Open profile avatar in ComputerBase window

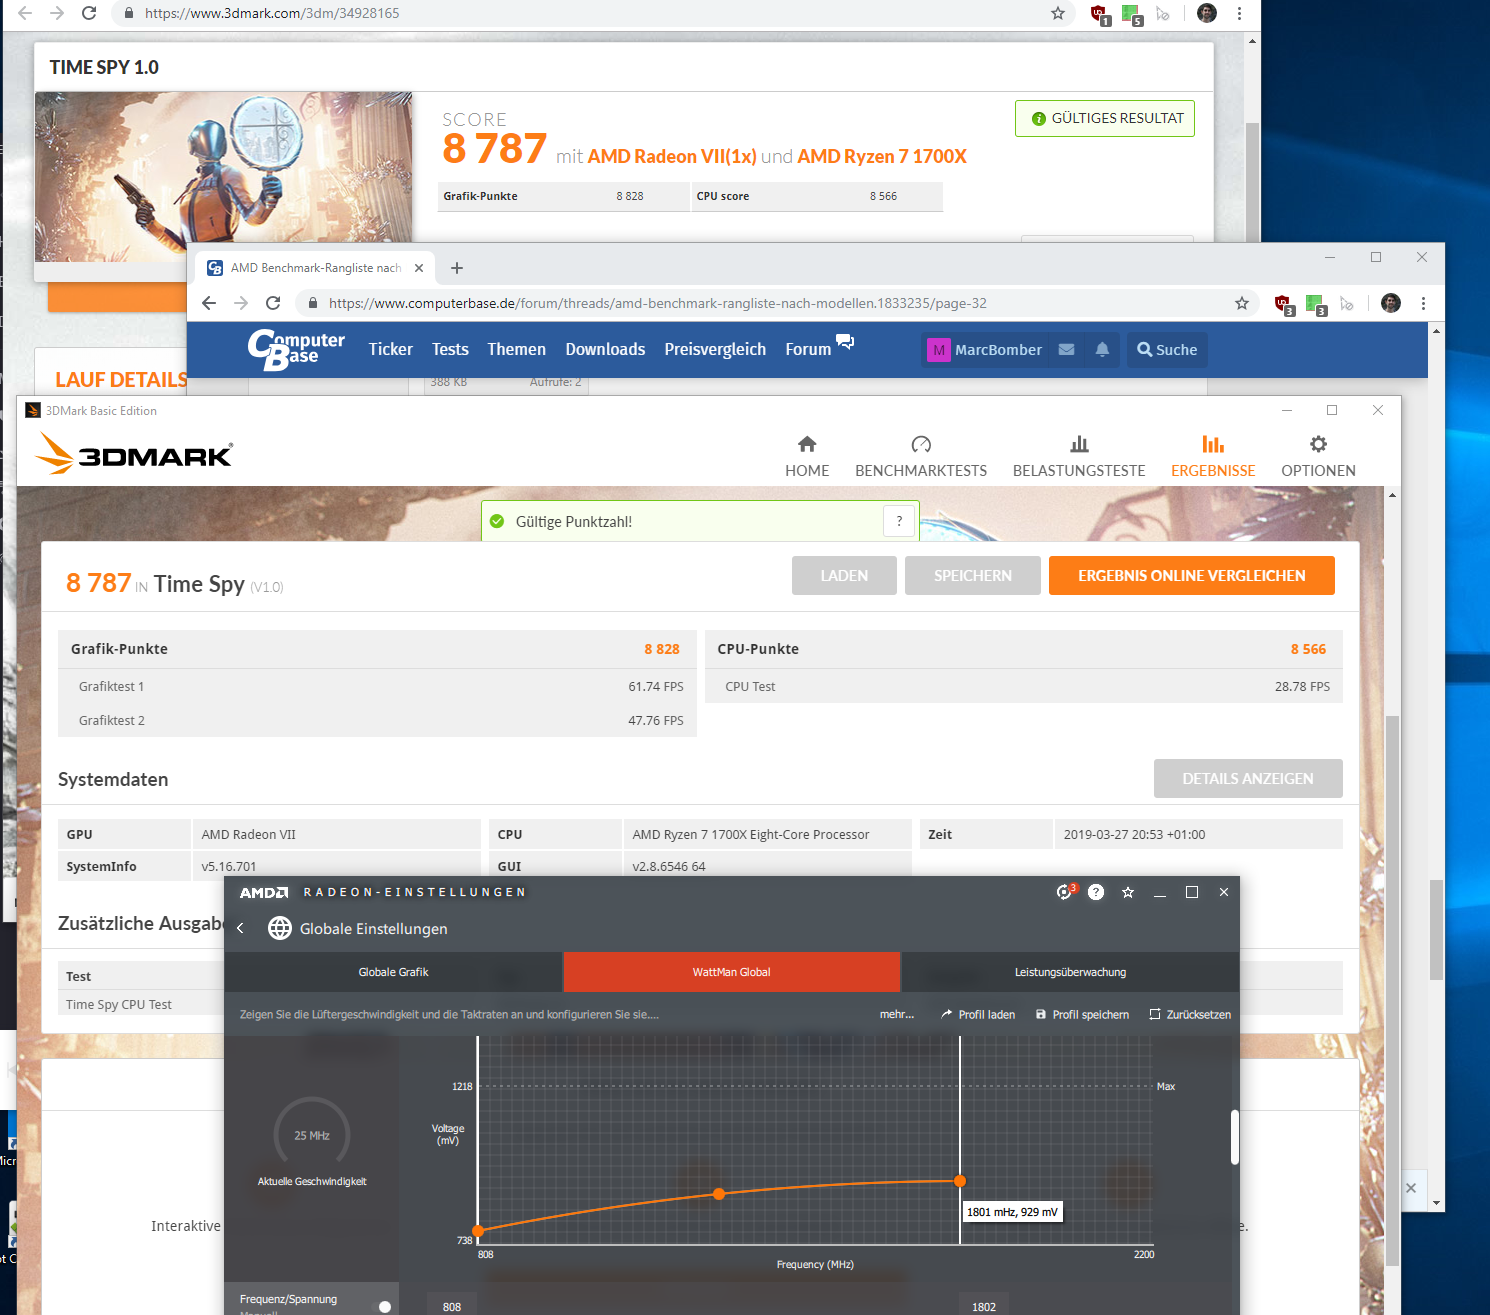coord(1391,303)
